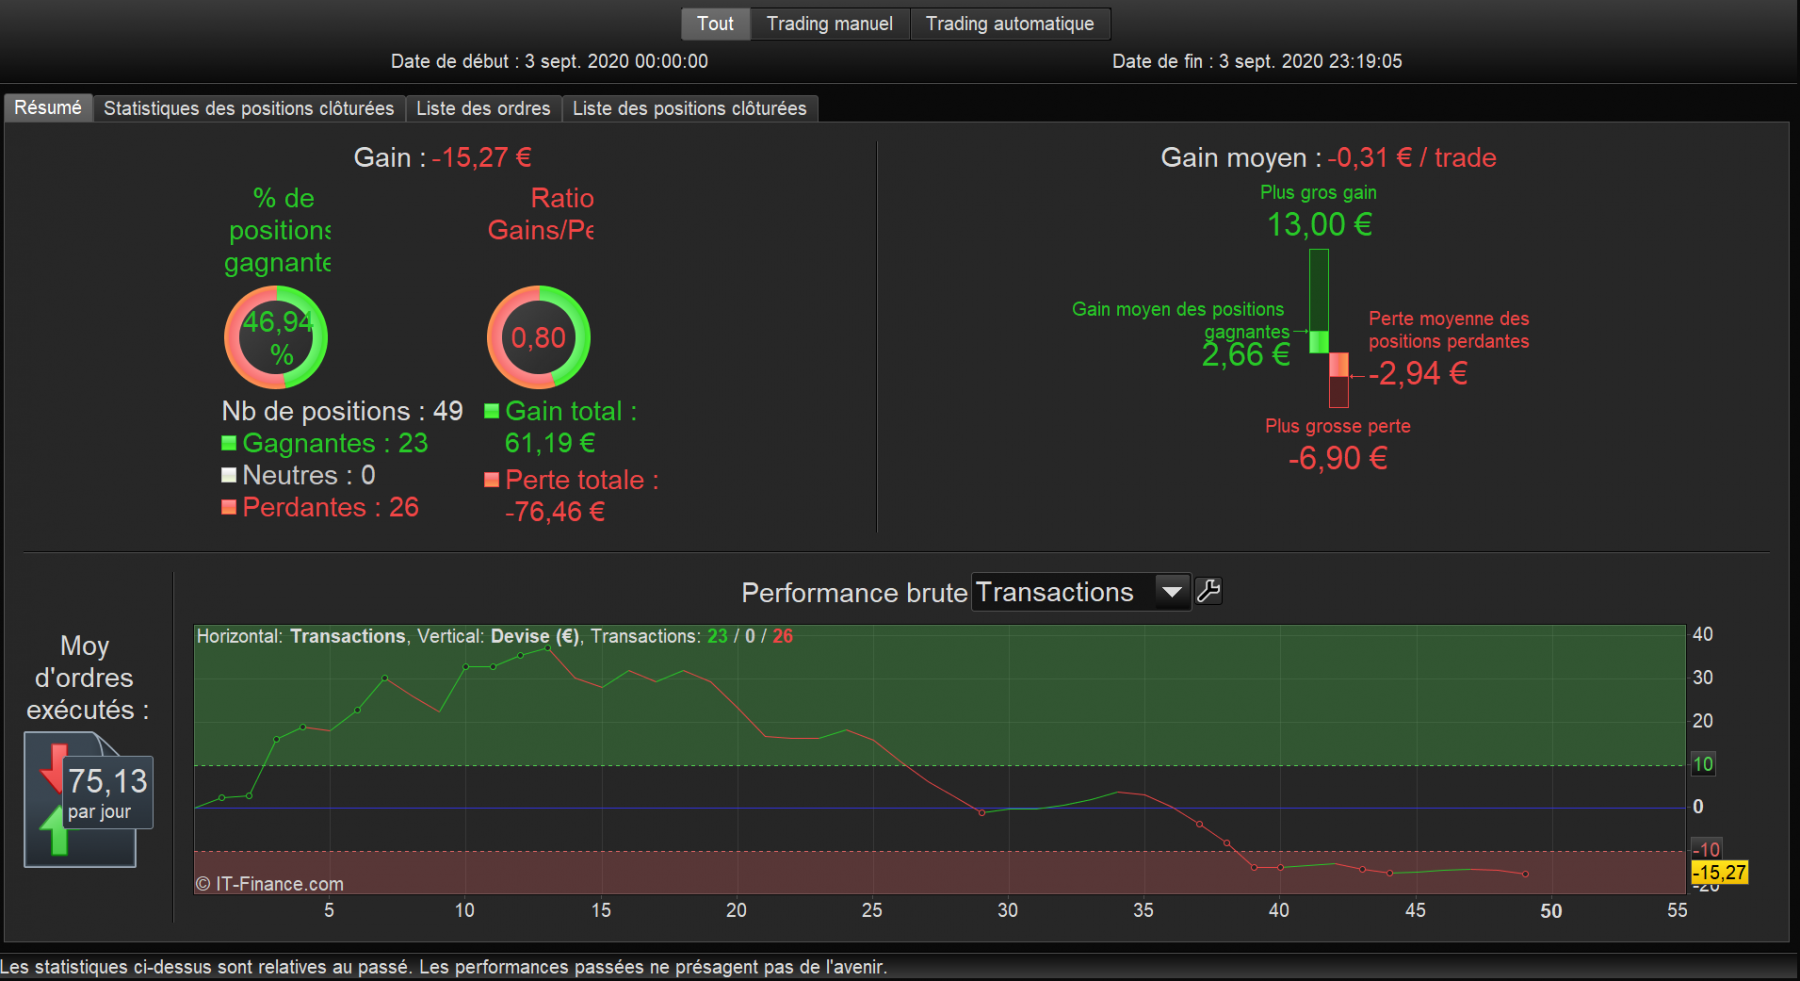
Task: Select the Trading automatique filter
Action: pyautogui.click(x=1010, y=24)
